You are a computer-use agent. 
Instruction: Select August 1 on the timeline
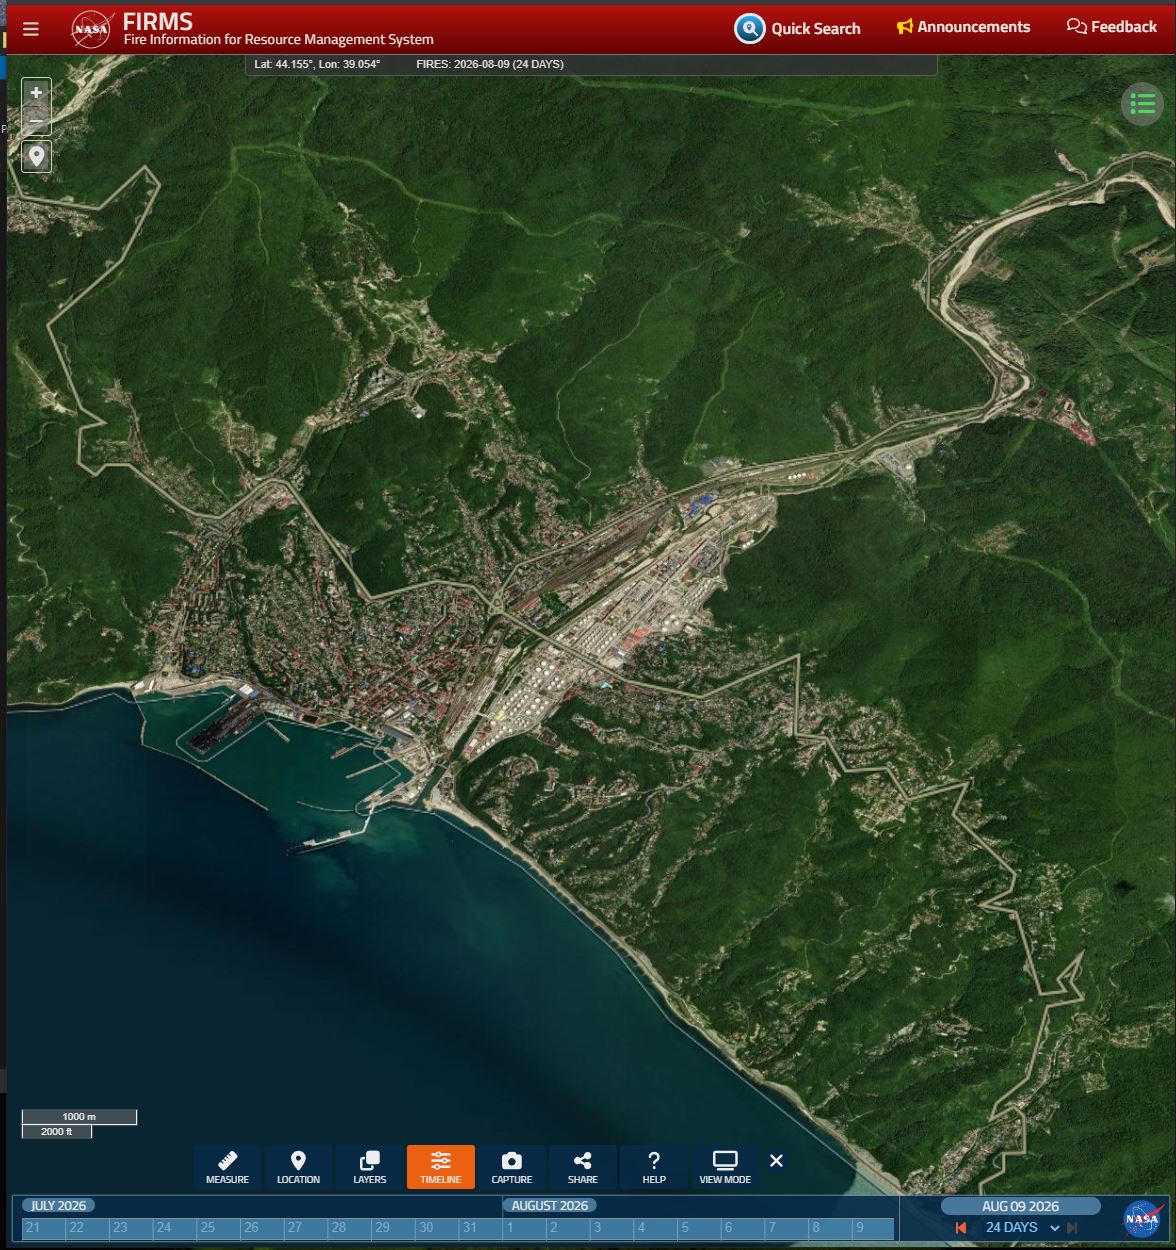click(524, 1228)
